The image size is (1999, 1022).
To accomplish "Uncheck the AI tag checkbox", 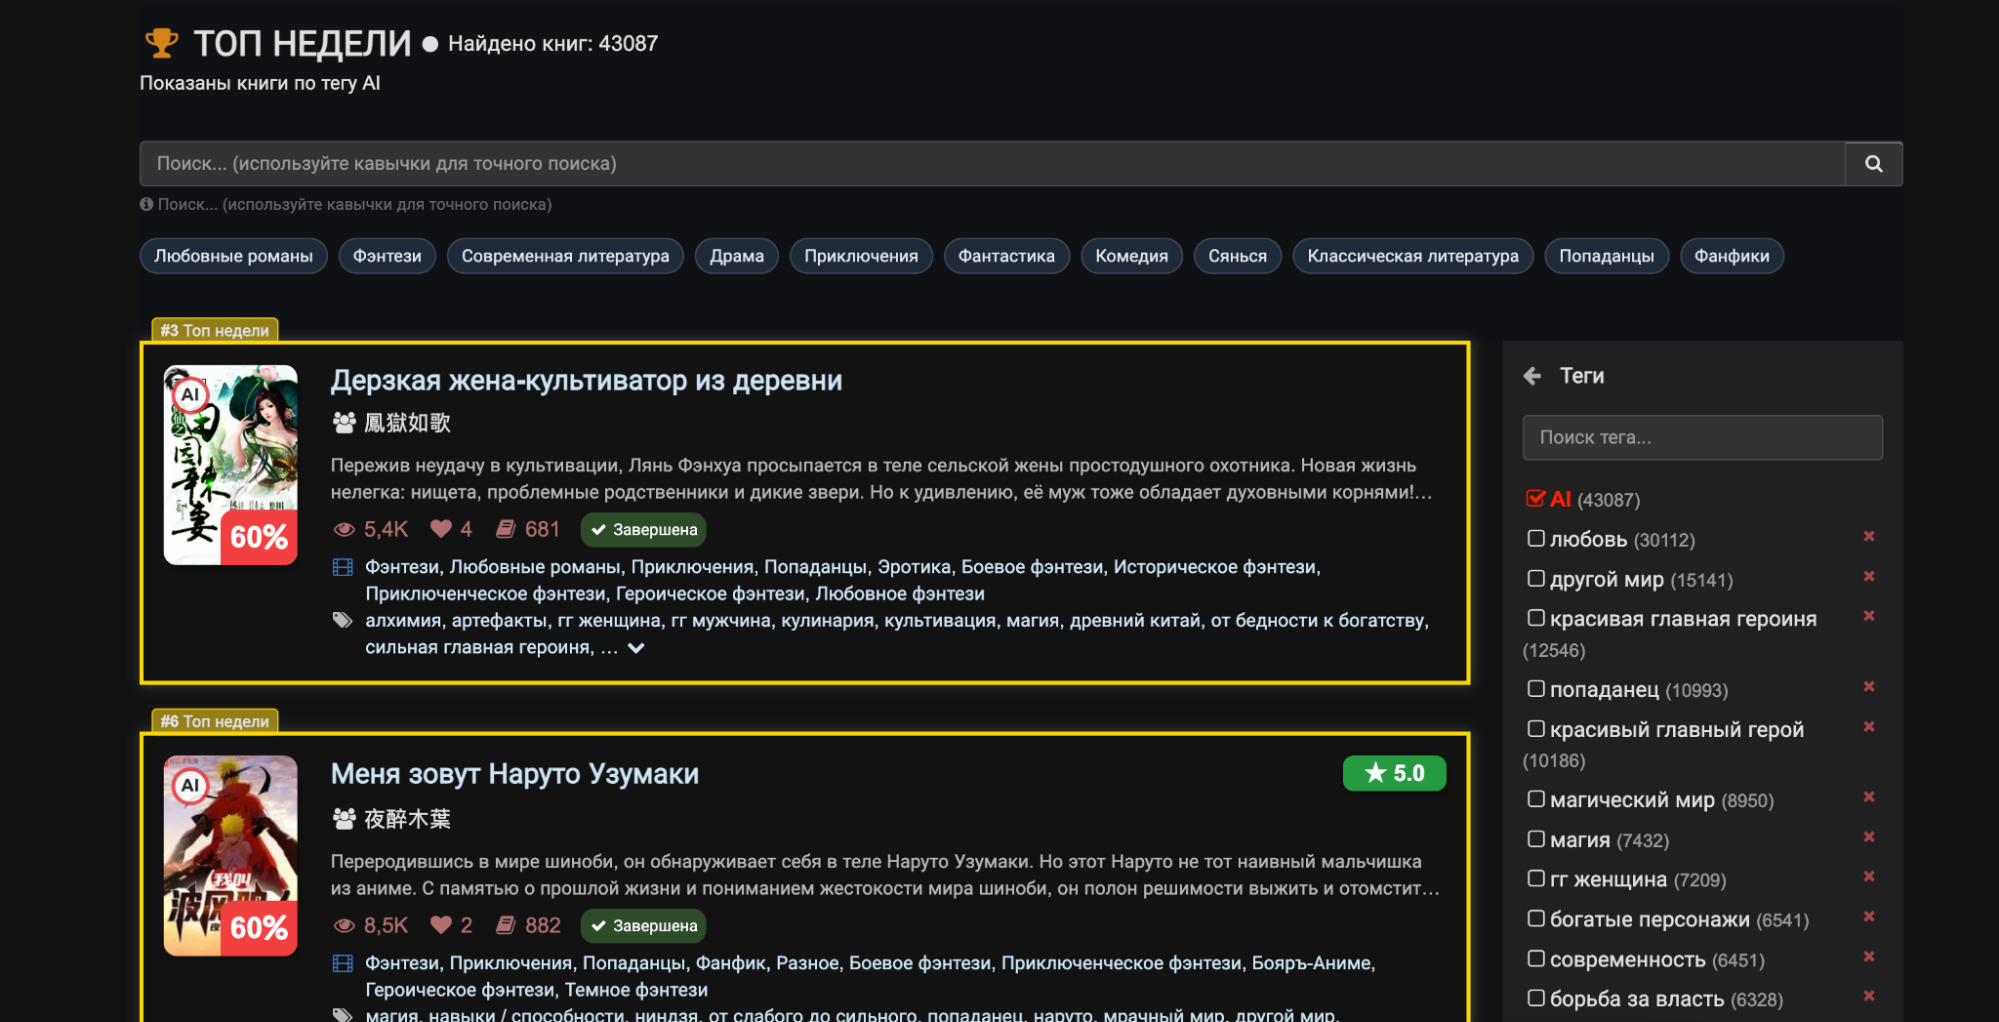I will [x=1535, y=498].
